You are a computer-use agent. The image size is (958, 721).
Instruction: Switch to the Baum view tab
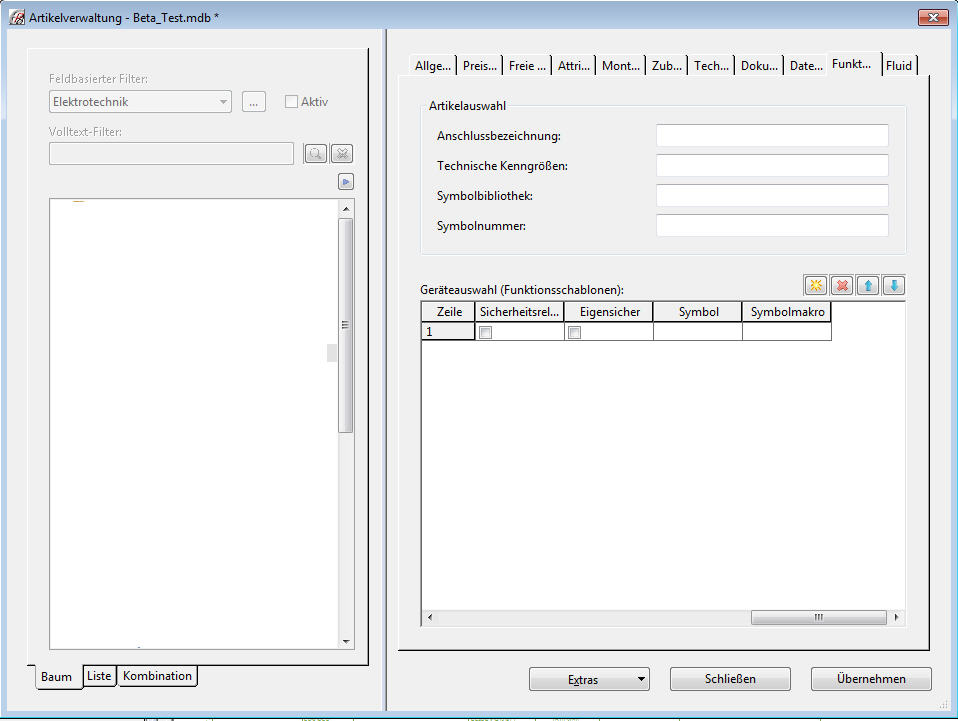coord(56,676)
